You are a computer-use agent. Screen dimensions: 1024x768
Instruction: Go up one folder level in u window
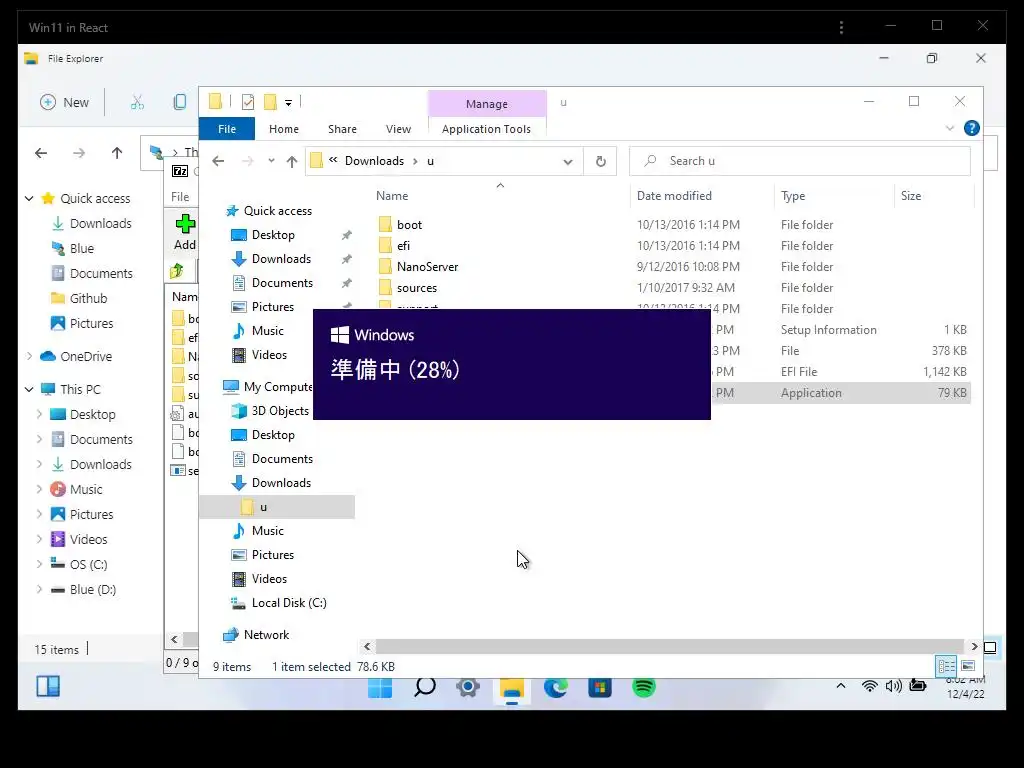coord(292,161)
